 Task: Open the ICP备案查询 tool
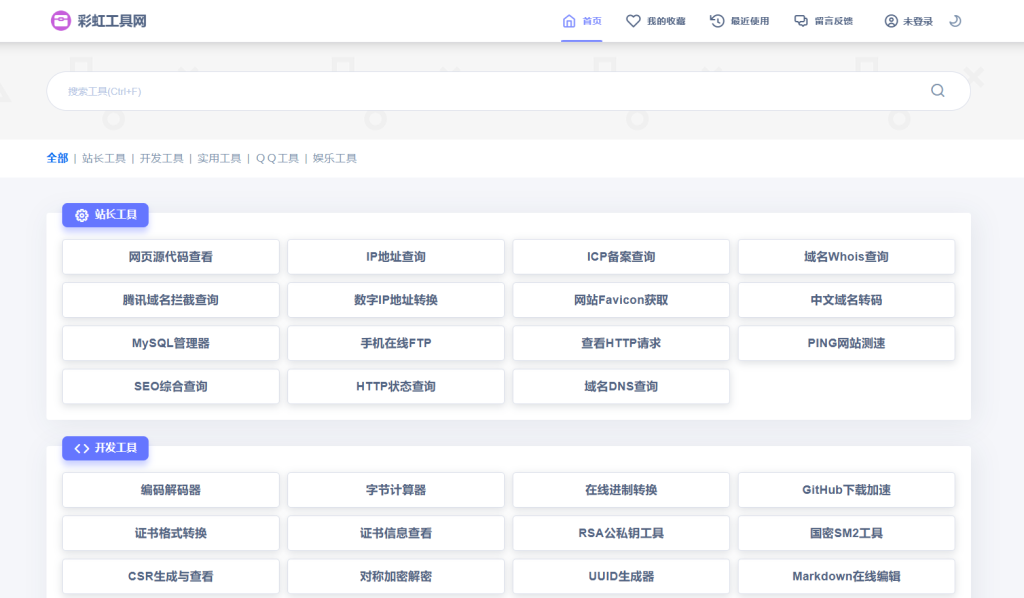[621, 257]
